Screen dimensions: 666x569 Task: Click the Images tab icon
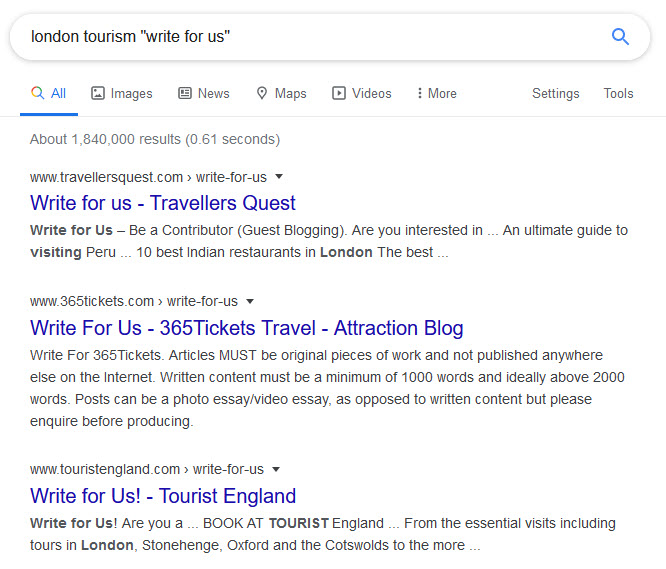[98, 93]
